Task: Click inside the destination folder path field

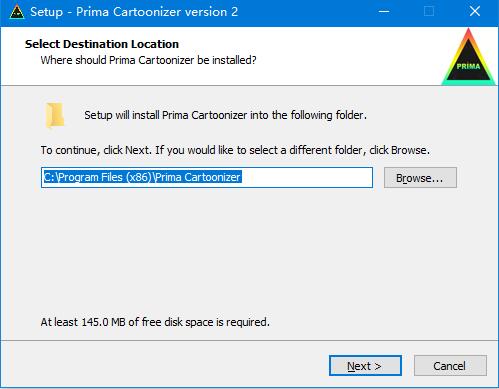Action: tap(207, 178)
